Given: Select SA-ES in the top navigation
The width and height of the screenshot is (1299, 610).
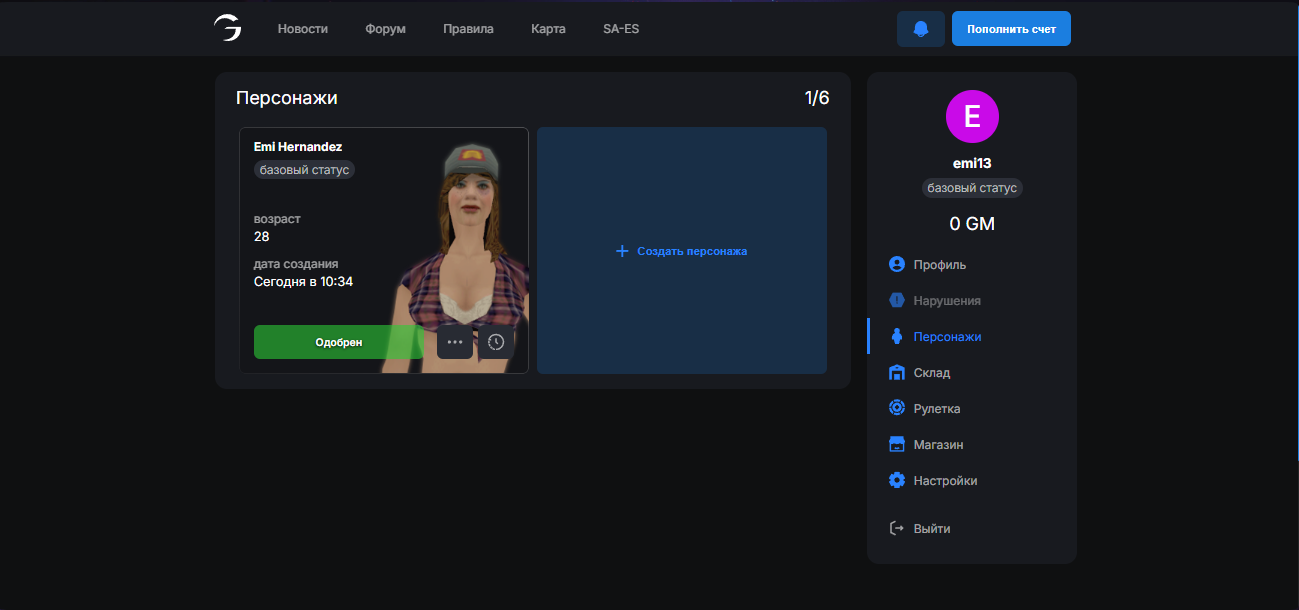Looking at the screenshot, I should (x=621, y=29).
